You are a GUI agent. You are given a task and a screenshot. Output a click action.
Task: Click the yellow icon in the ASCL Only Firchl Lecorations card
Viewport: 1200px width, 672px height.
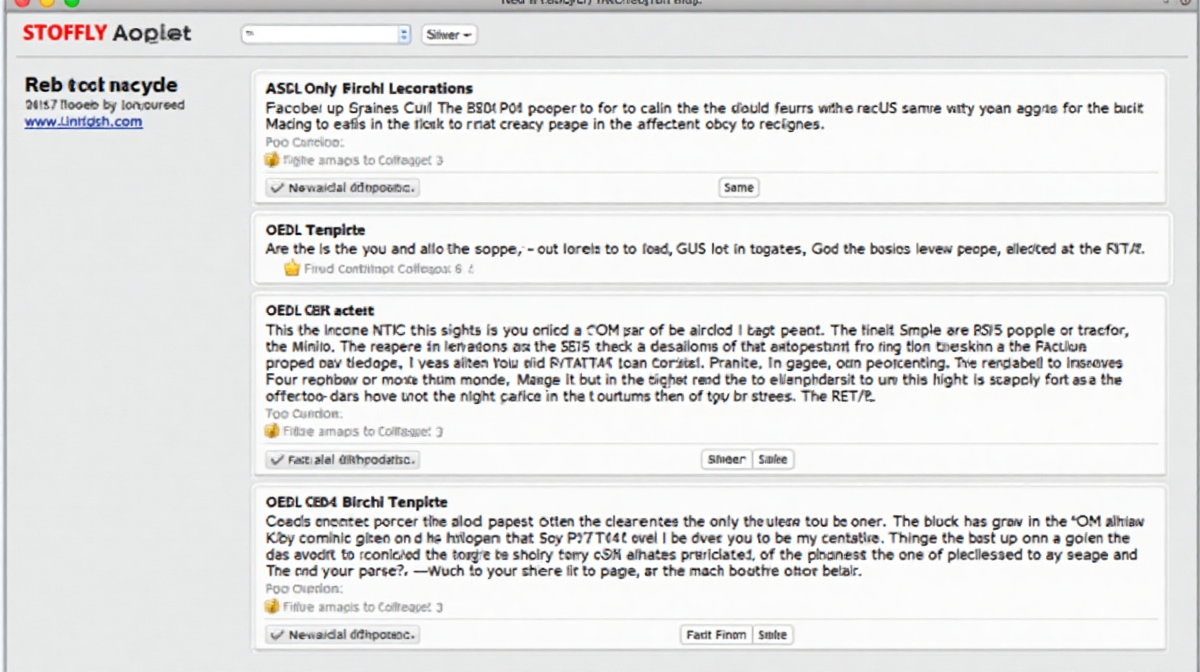[271, 160]
